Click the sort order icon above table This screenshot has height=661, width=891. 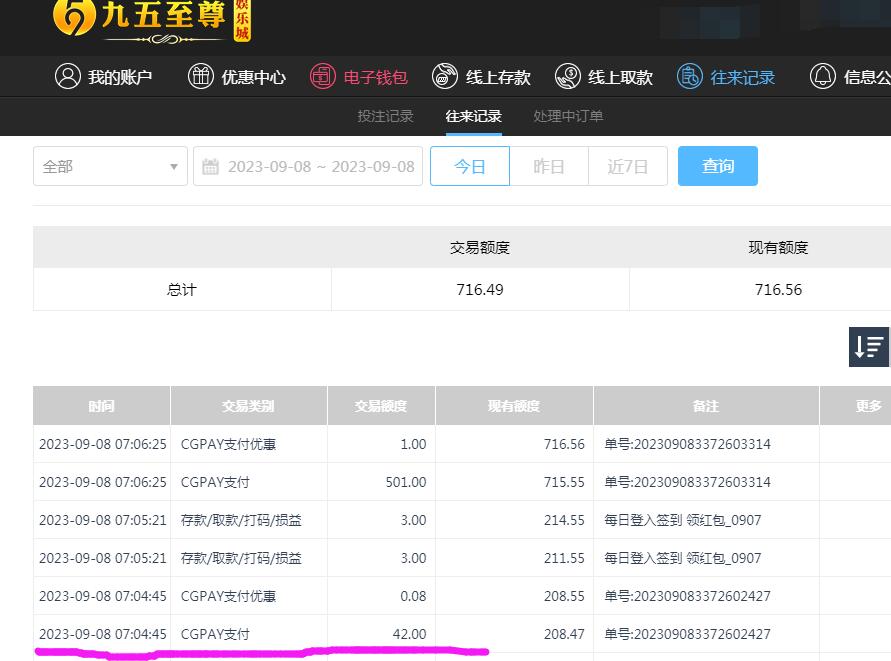pos(868,347)
